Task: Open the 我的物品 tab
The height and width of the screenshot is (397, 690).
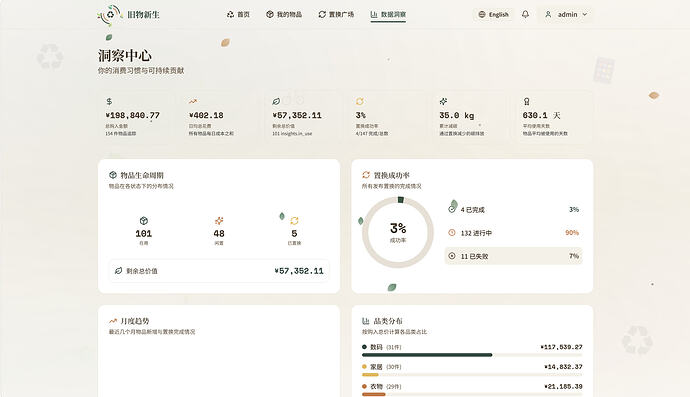Action: pyautogui.click(x=284, y=15)
